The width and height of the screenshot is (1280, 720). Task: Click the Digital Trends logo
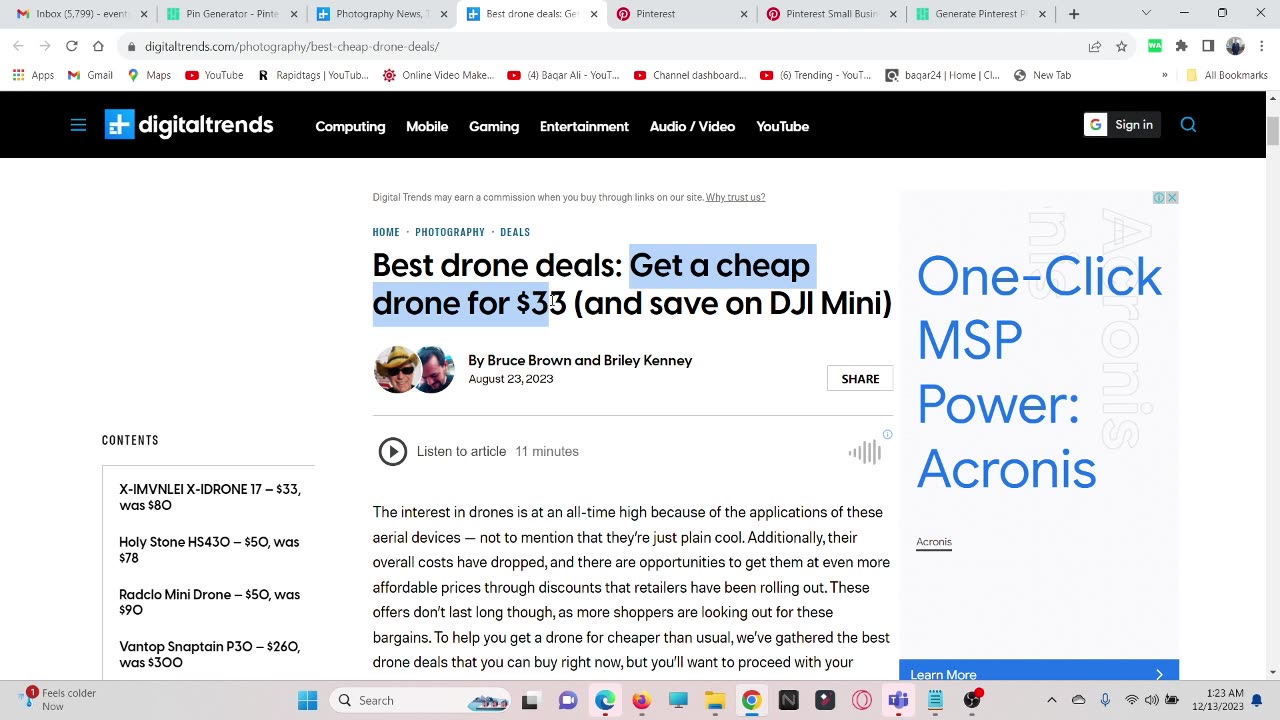(189, 125)
